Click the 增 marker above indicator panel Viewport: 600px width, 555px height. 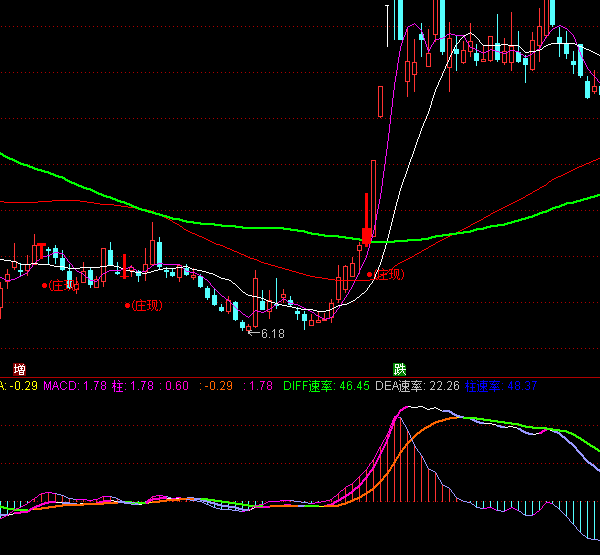coord(19,369)
